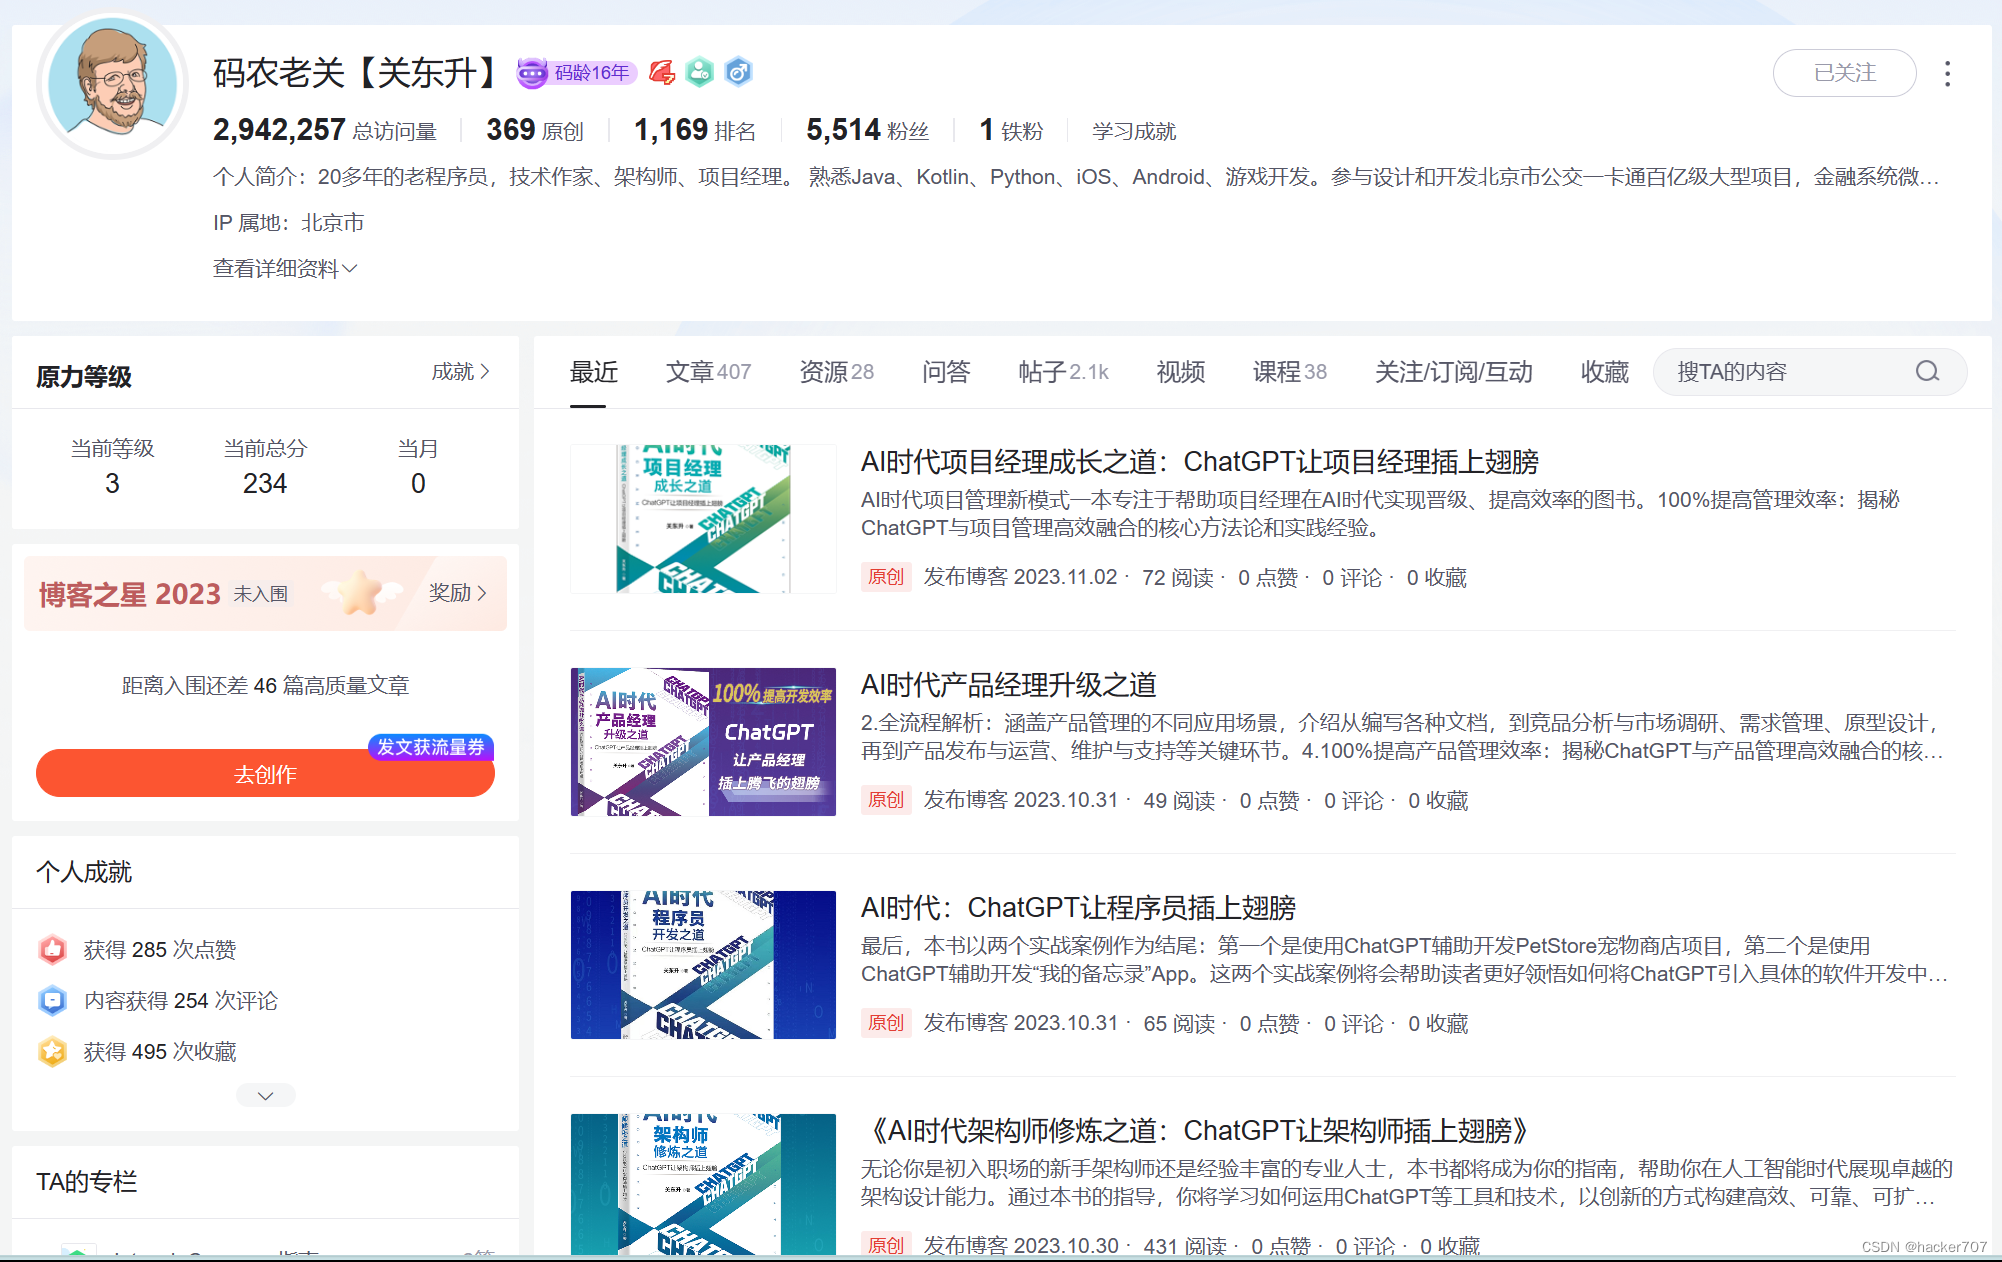
Task: Click the 去创作 orange button
Action: pyautogui.click(x=265, y=774)
